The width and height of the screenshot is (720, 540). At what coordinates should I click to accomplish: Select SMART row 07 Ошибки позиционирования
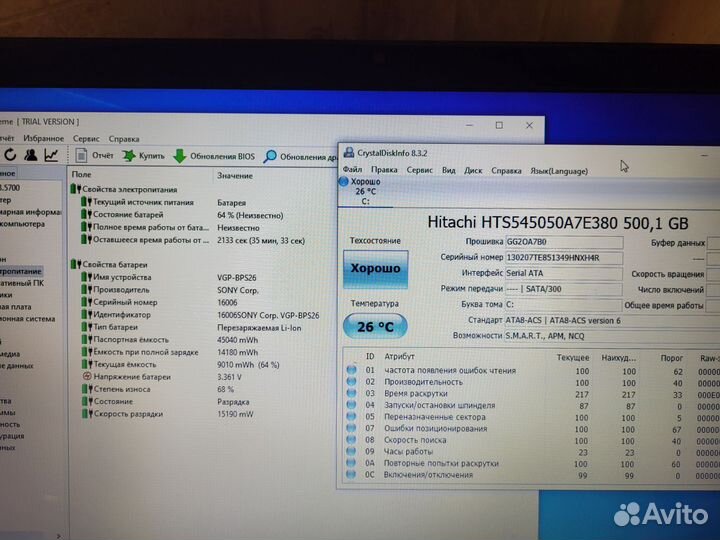tap(533, 429)
